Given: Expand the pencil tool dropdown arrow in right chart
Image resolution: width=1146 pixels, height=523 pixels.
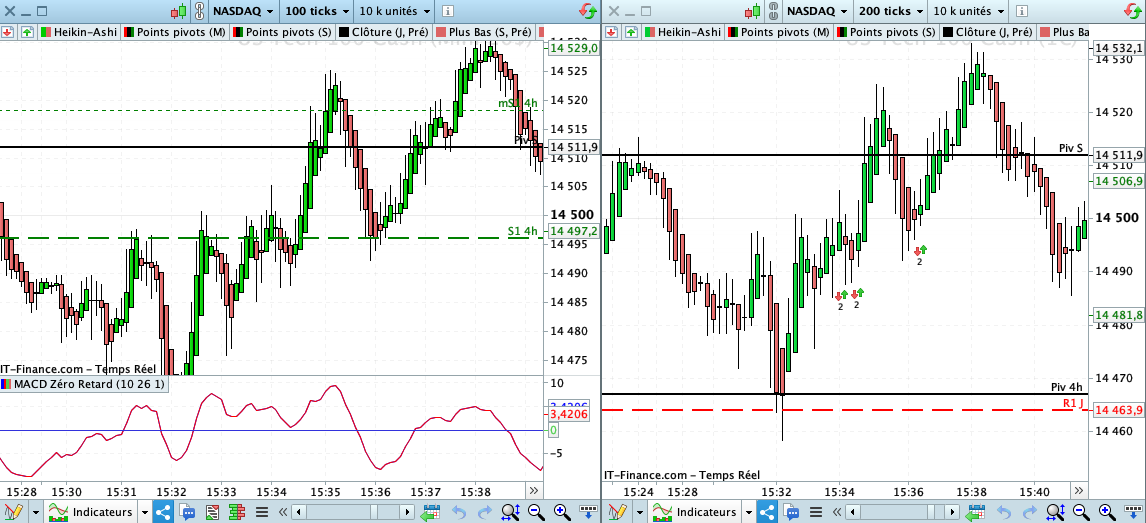Looking at the screenshot, I should [x=640, y=512].
